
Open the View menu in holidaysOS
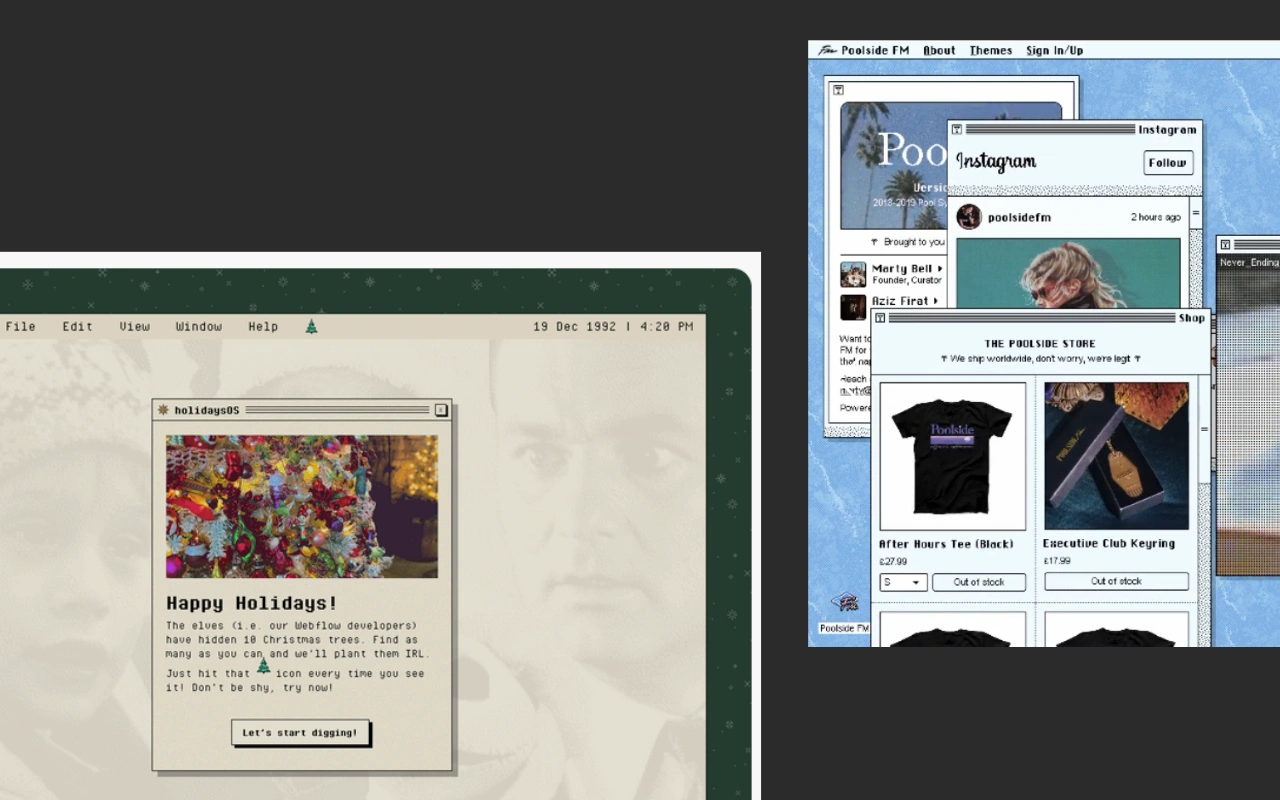134,326
